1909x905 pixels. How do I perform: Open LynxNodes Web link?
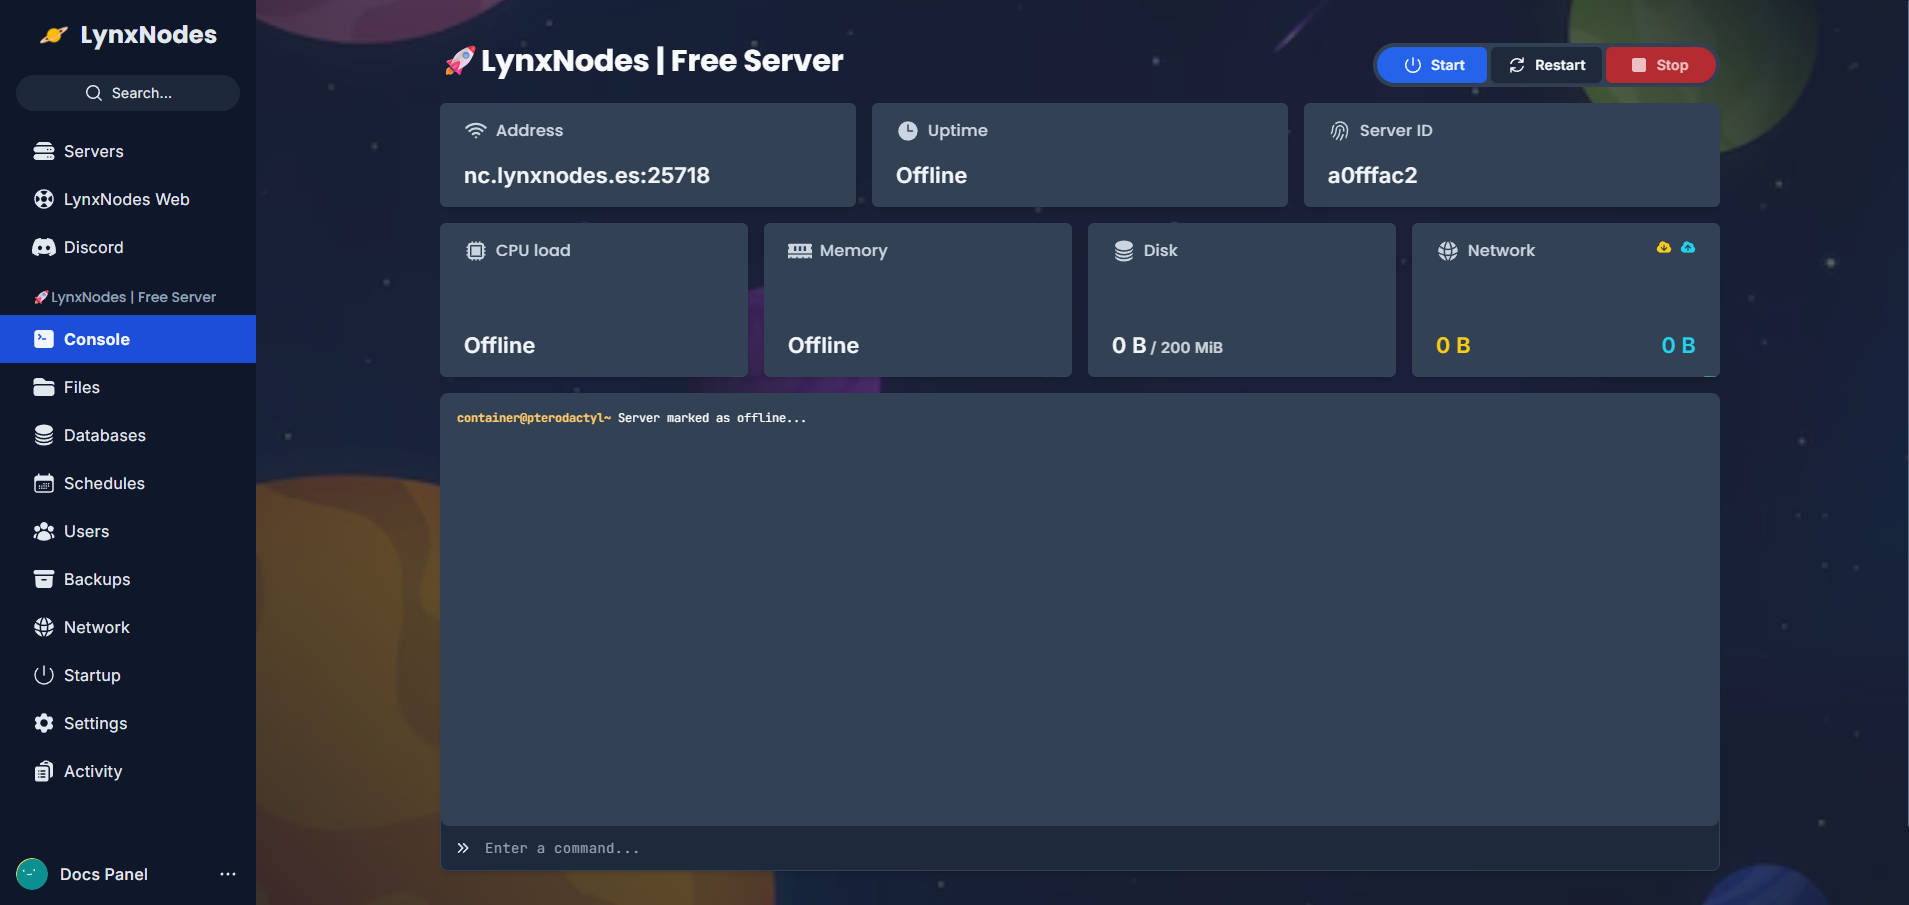click(x=128, y=199)
